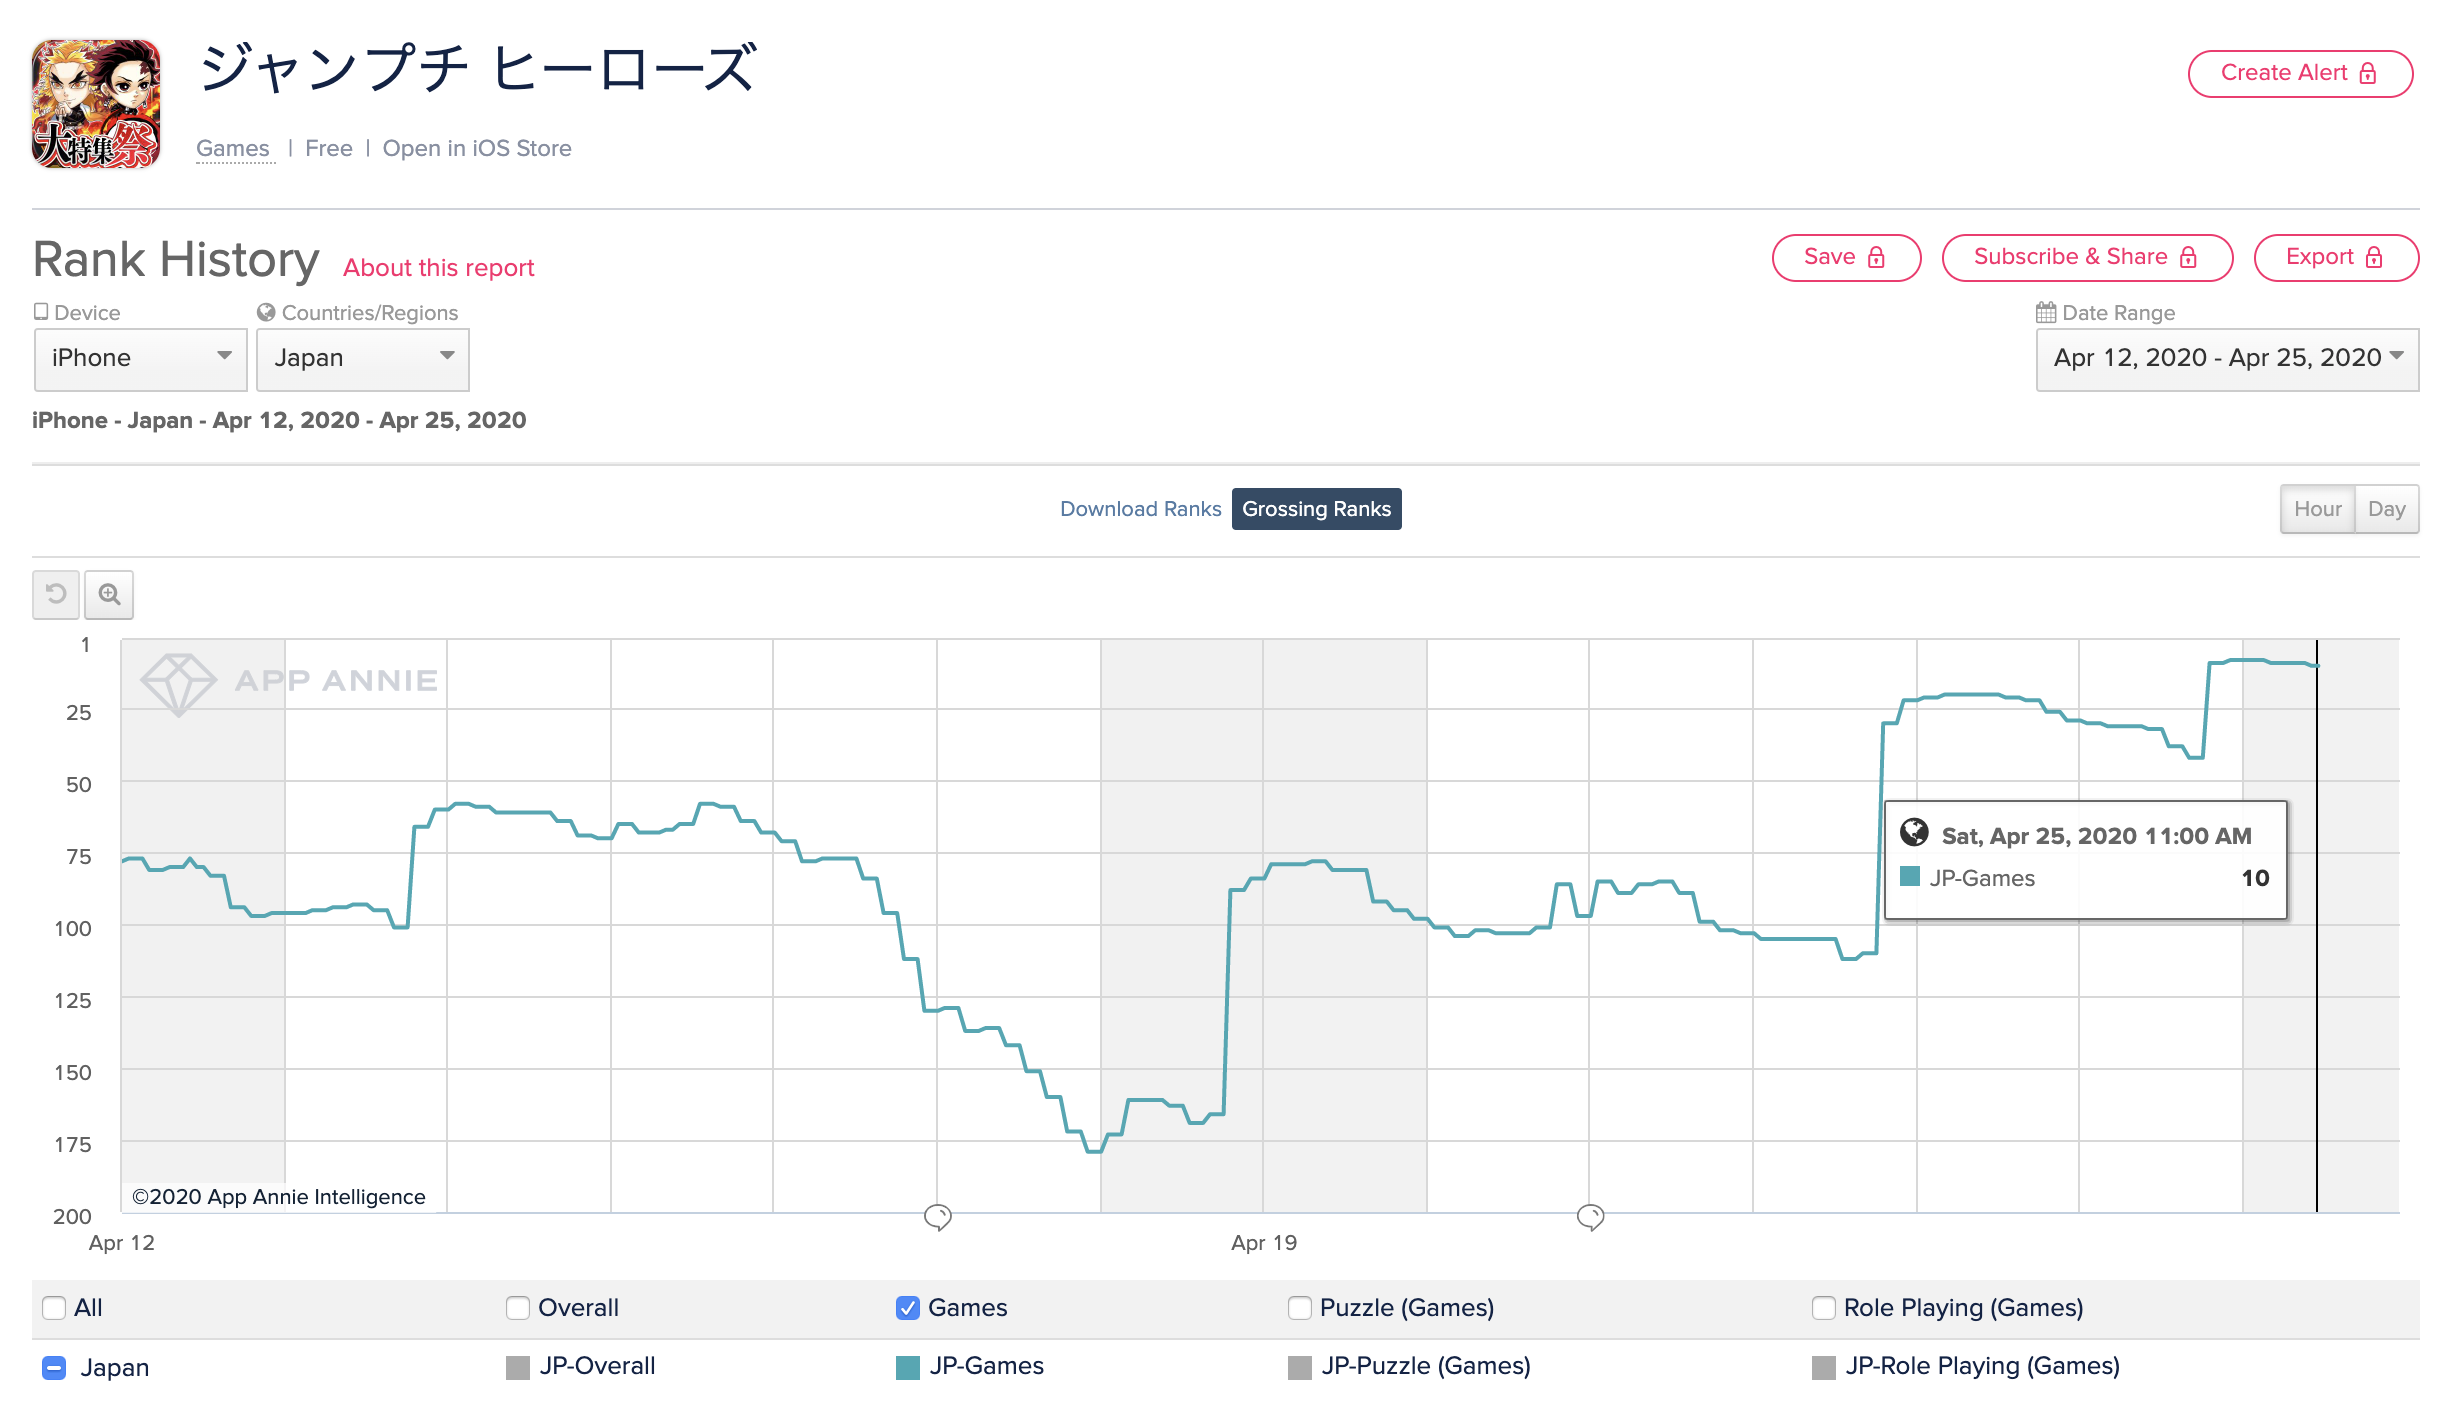Image resolution: width=2456 pixels, height=1414 pixels.
Task: Click the JP-Games tooltip swatch
Action: (1910, 877)
